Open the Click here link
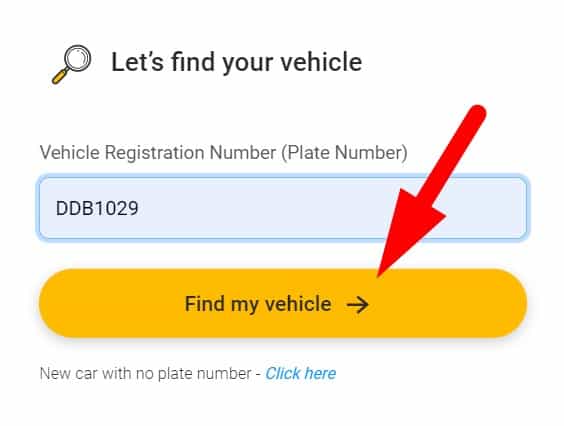This screenshot has height=426, width=564. pyautogui.click(x=301, y=373)
